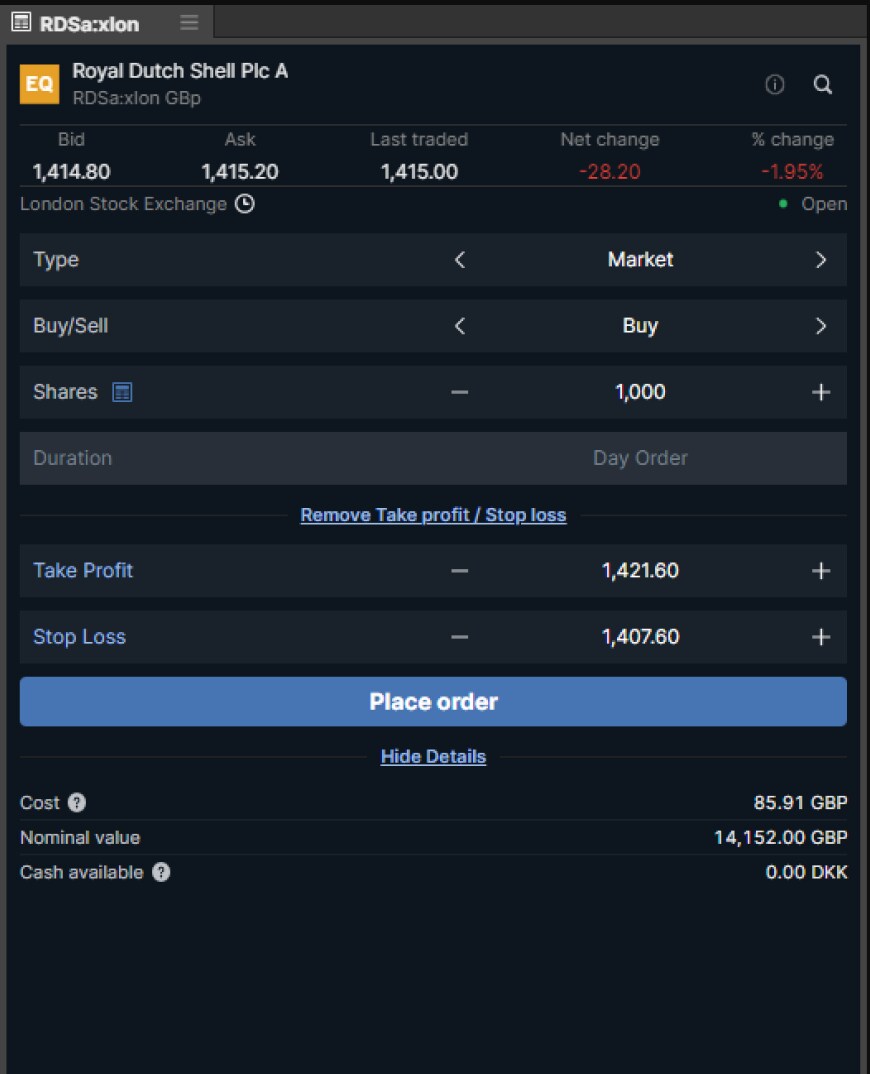Click into the Shares quantity field
Screen dimensions: 870x1074
[640, 392]
